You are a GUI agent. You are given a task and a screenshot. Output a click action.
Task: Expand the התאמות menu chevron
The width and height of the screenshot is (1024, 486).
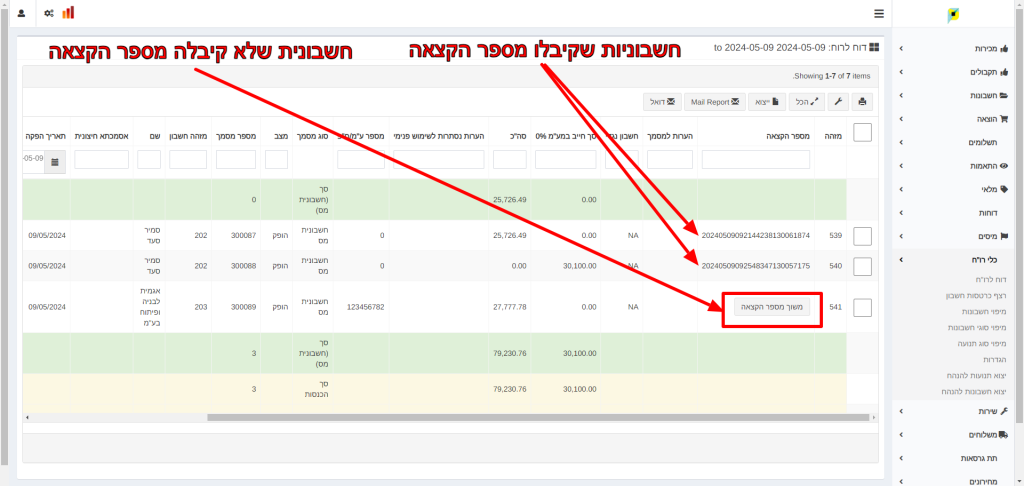point(902,166)
